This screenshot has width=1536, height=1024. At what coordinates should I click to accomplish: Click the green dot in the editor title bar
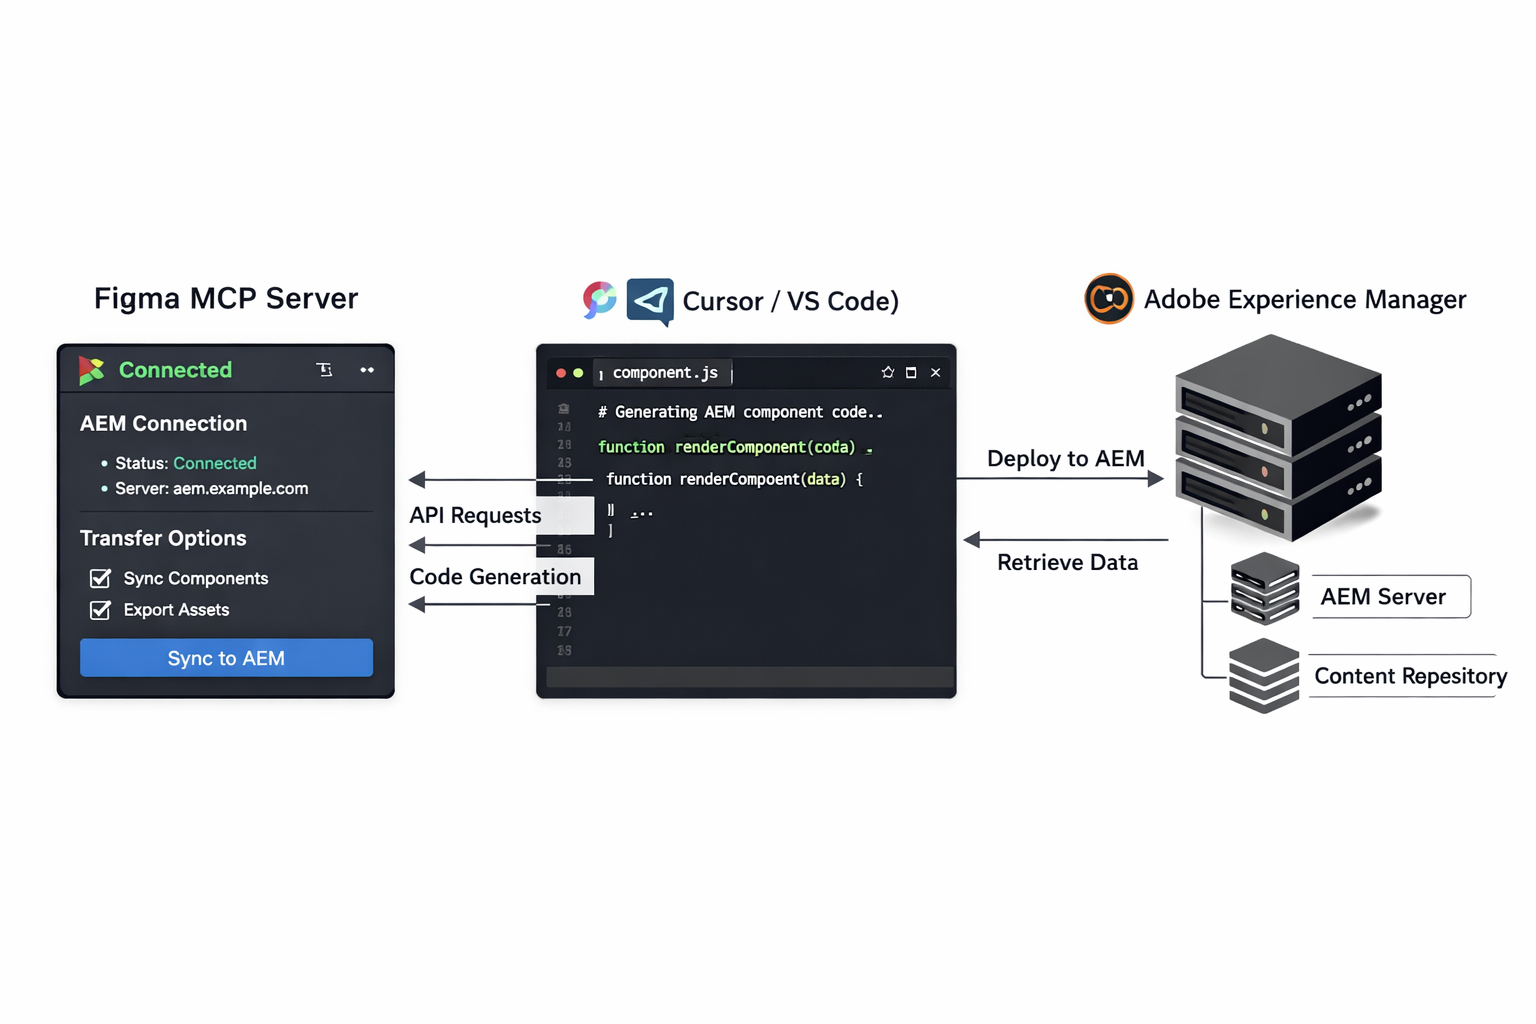(578, 373)
